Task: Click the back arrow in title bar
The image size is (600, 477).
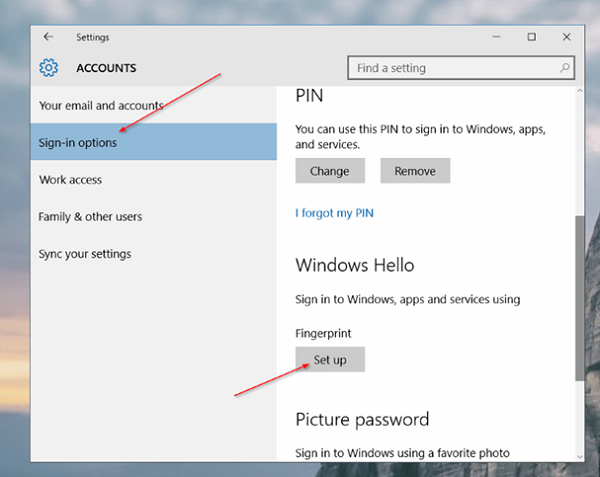Action: pyautogui.click(x=48, y=37)
